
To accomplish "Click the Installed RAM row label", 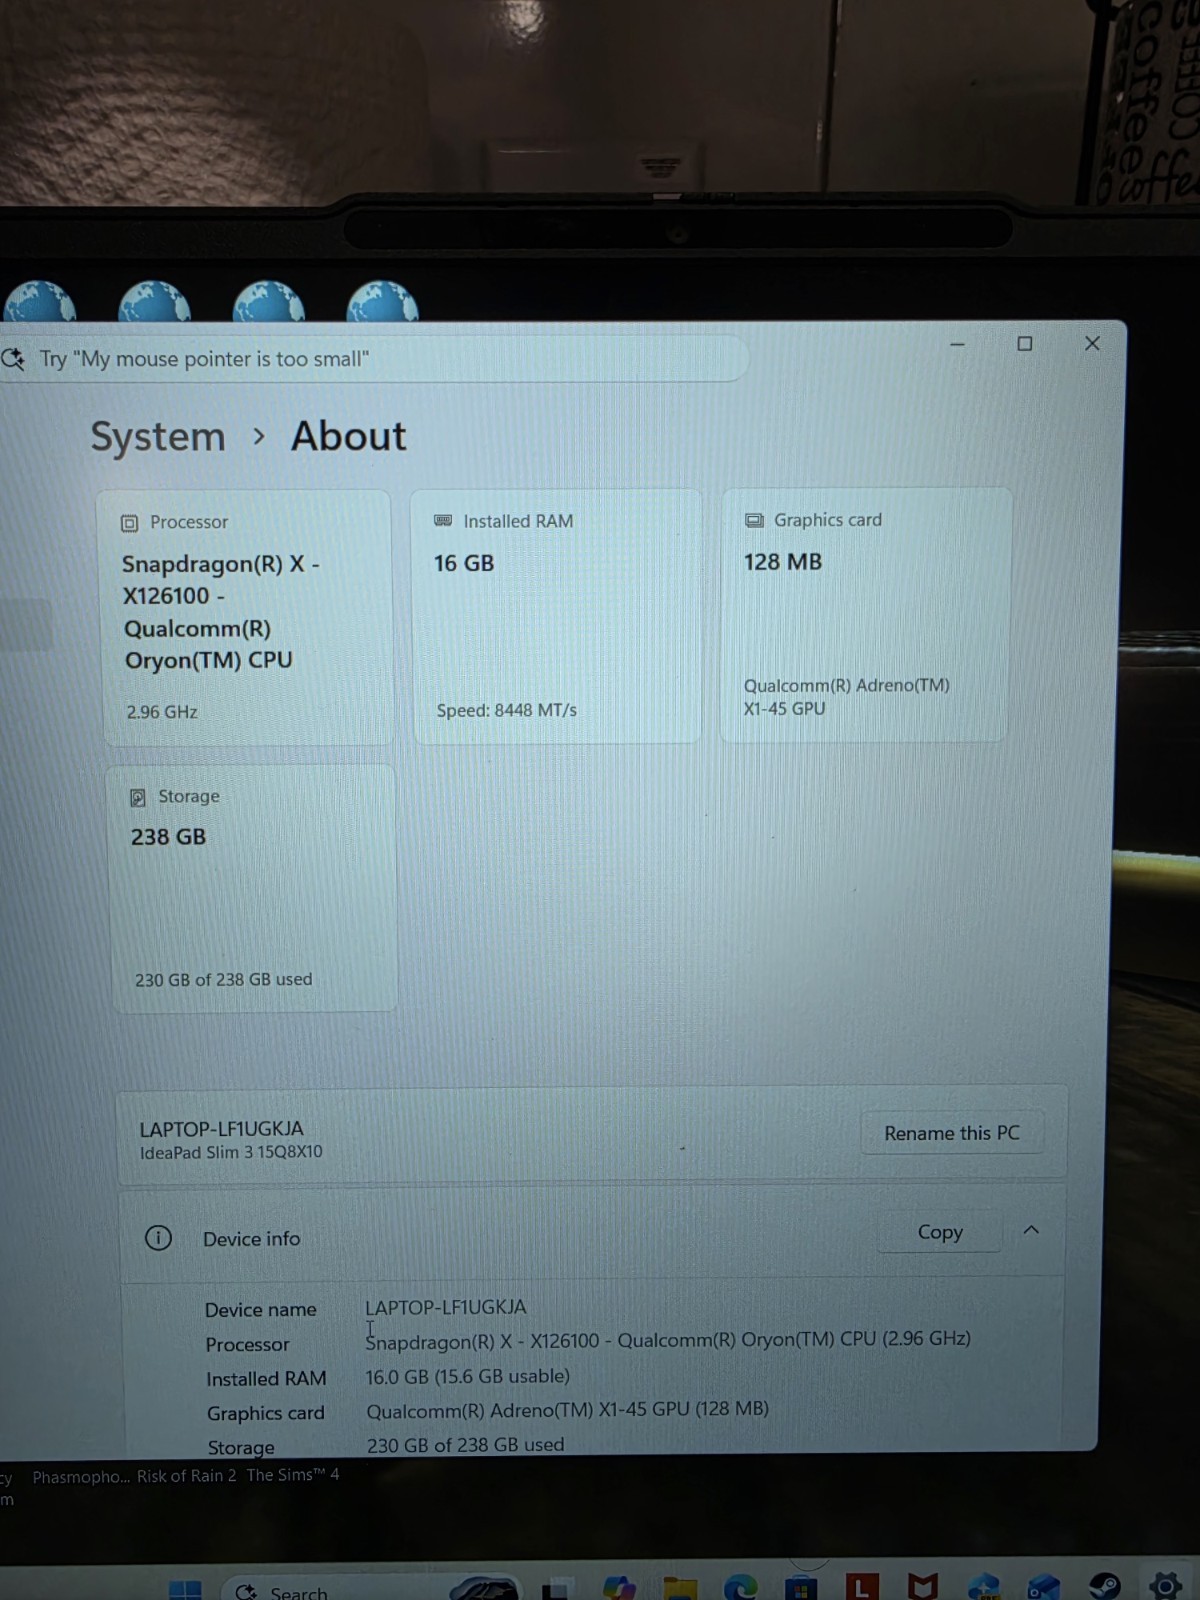I will (266, 1379).
